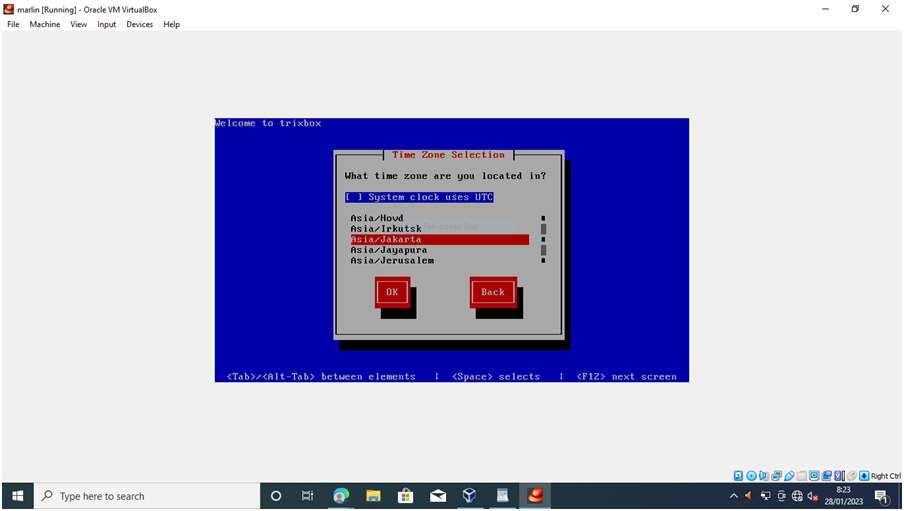Click the recording status icon in VirtualBox

(x=827, y=476)
